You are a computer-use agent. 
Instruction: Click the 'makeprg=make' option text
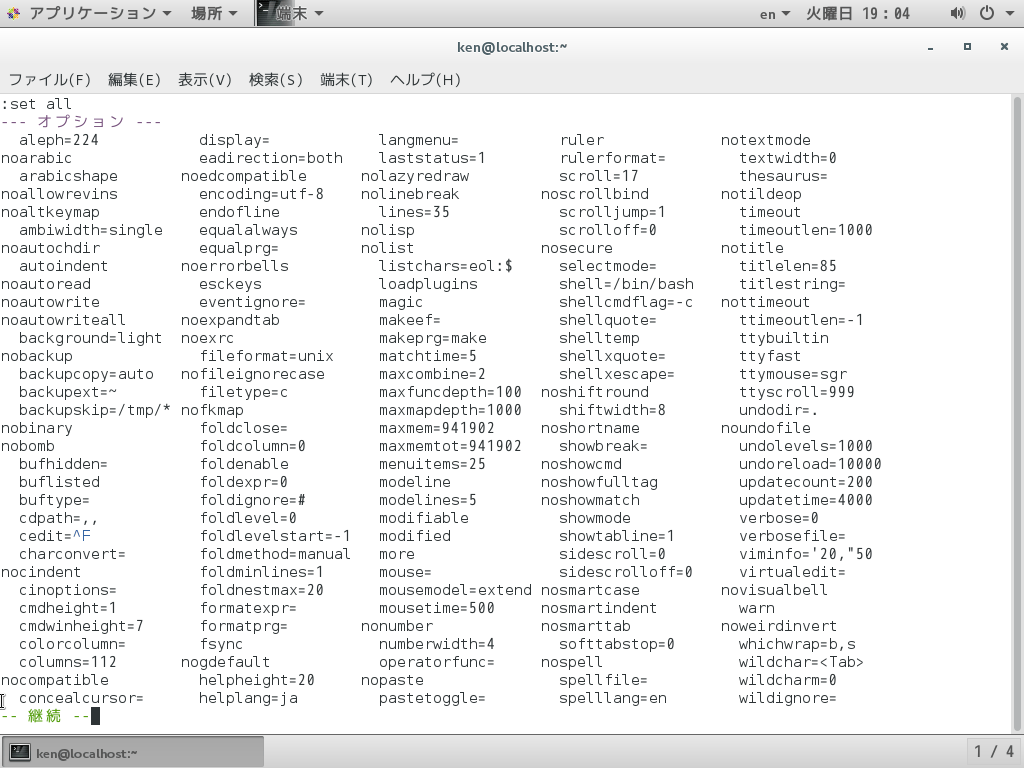tap(432, 338)
